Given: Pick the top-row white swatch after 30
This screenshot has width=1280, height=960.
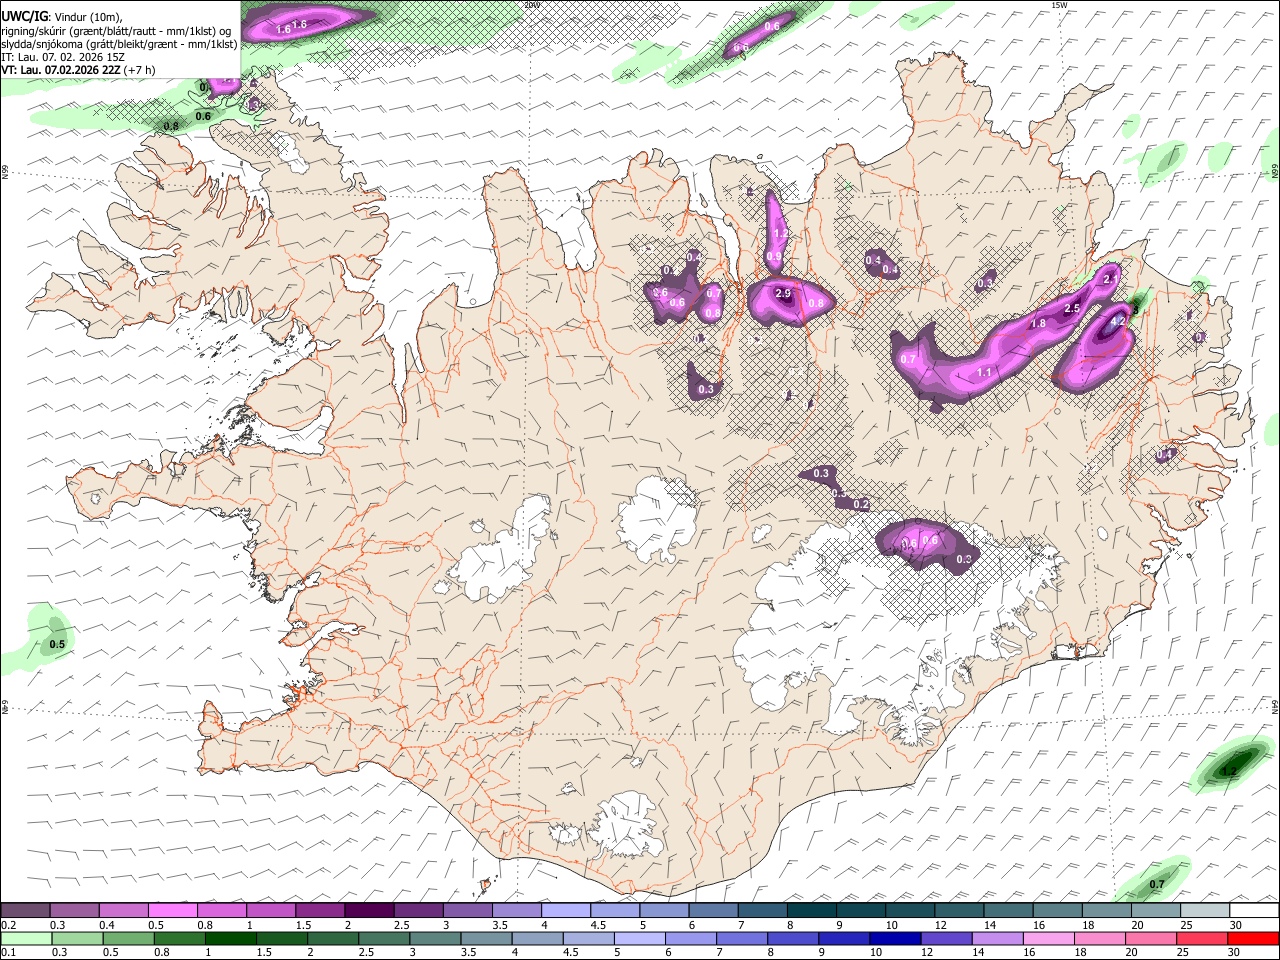Looking at the screenshot, I should click(1255, 911).
